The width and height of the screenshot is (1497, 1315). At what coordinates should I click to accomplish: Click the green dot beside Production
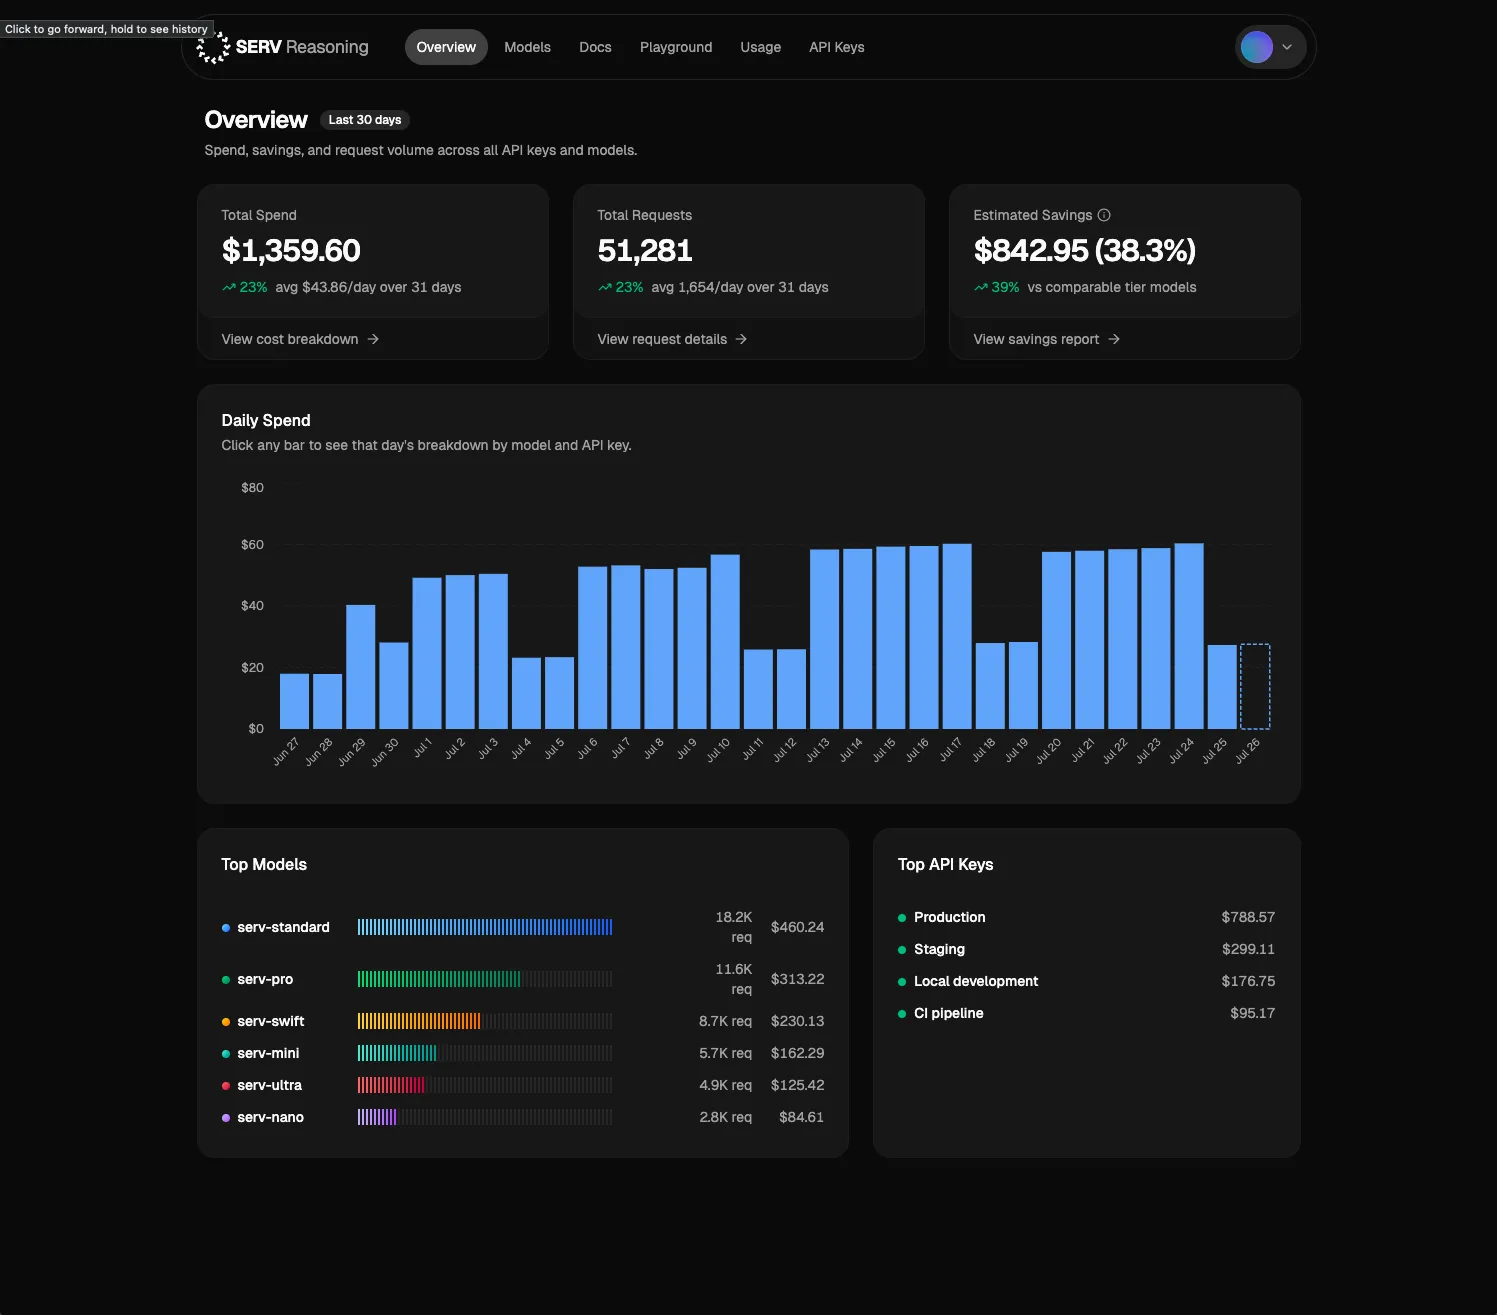click(902, 918)
